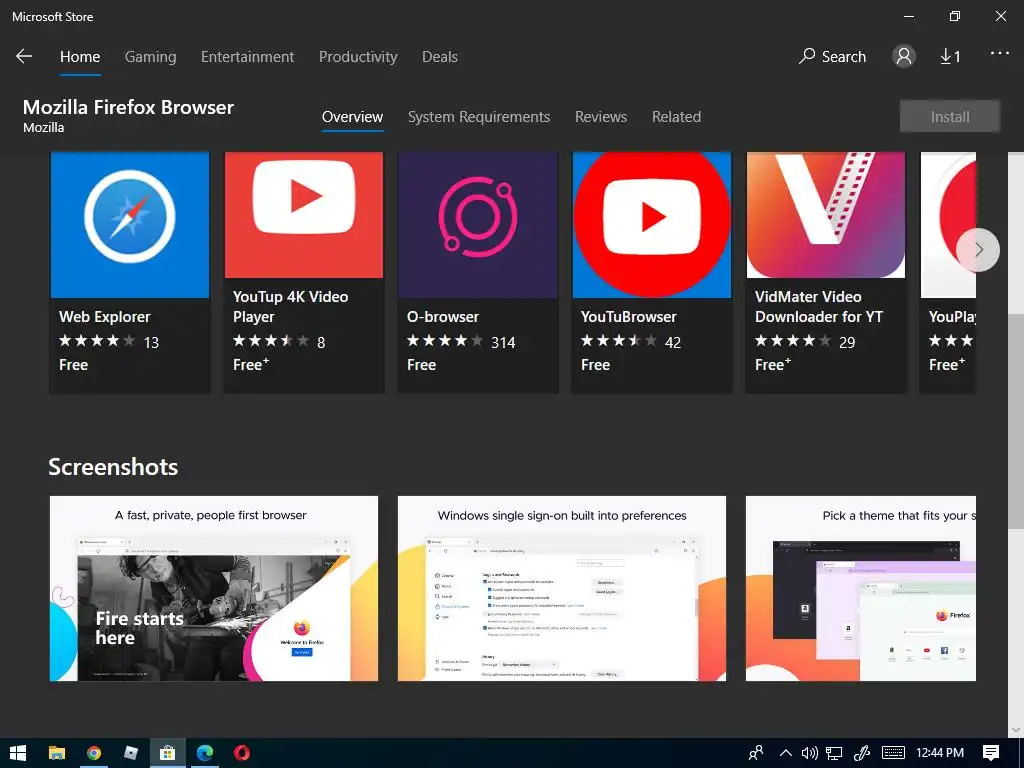1024x768 pixels.
Task: Click the YouTuBrowser app title
Action: point(628,317)
